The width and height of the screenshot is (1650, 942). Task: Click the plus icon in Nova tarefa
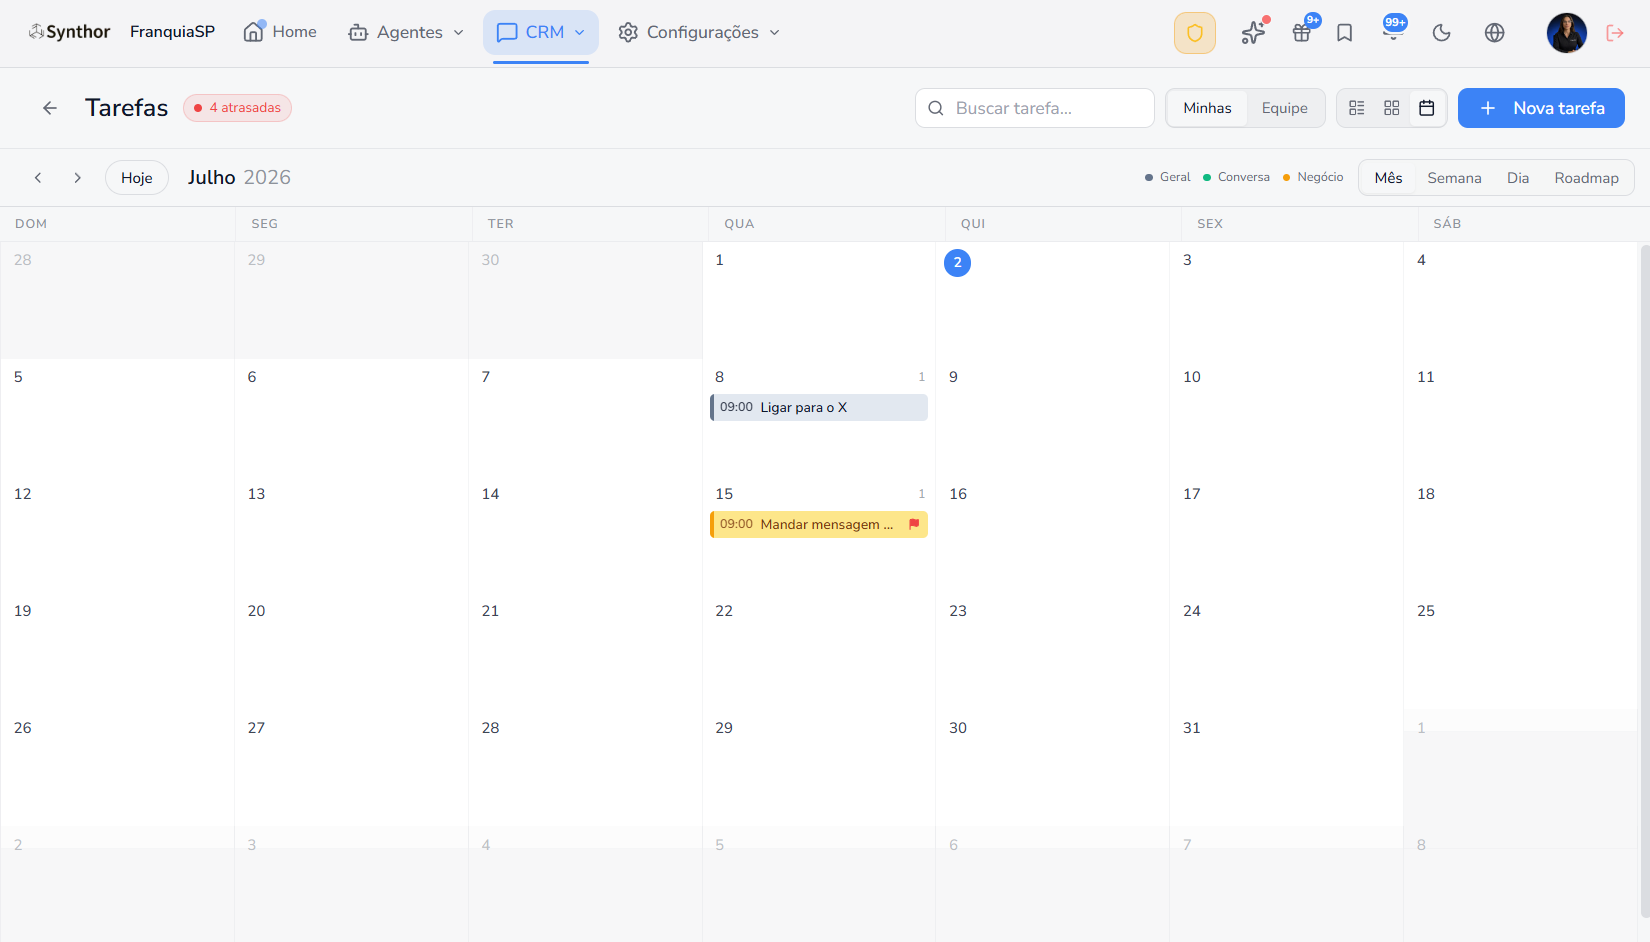(1488, 108)
